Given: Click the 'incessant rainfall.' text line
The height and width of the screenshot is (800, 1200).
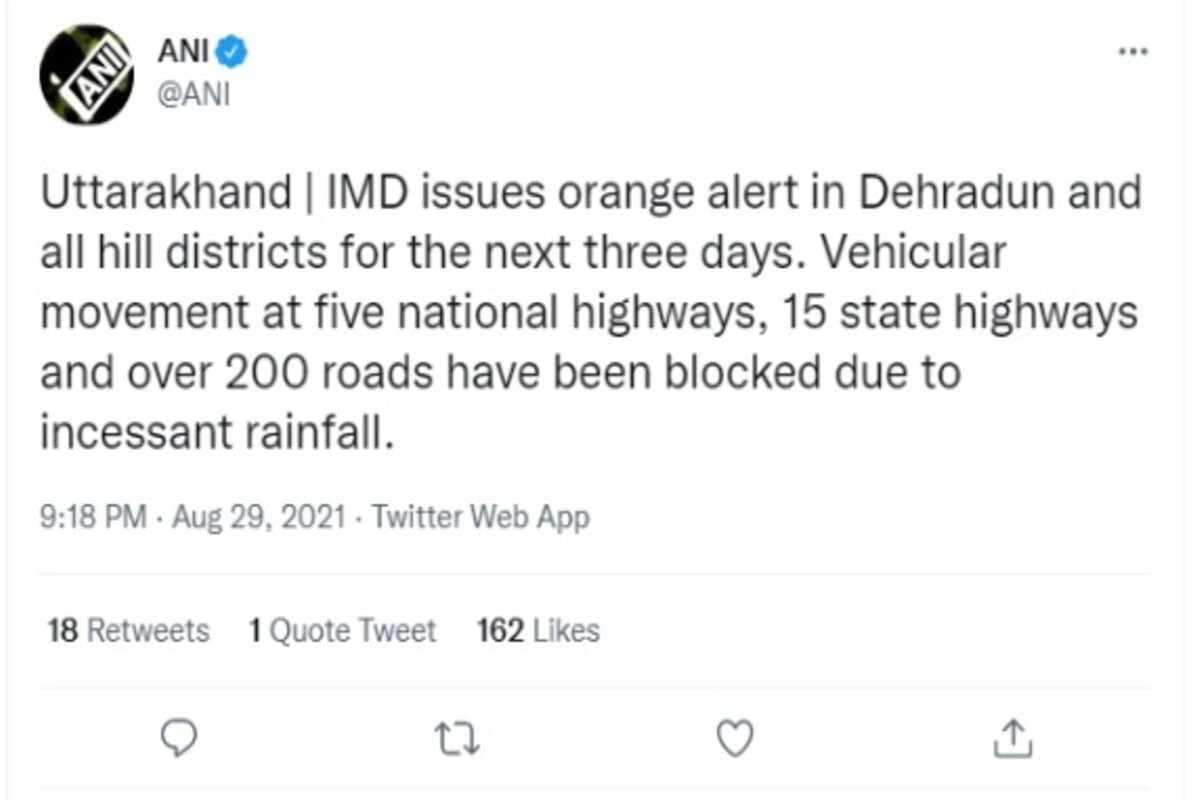Looking at the screenshot, I should [212, 435].
